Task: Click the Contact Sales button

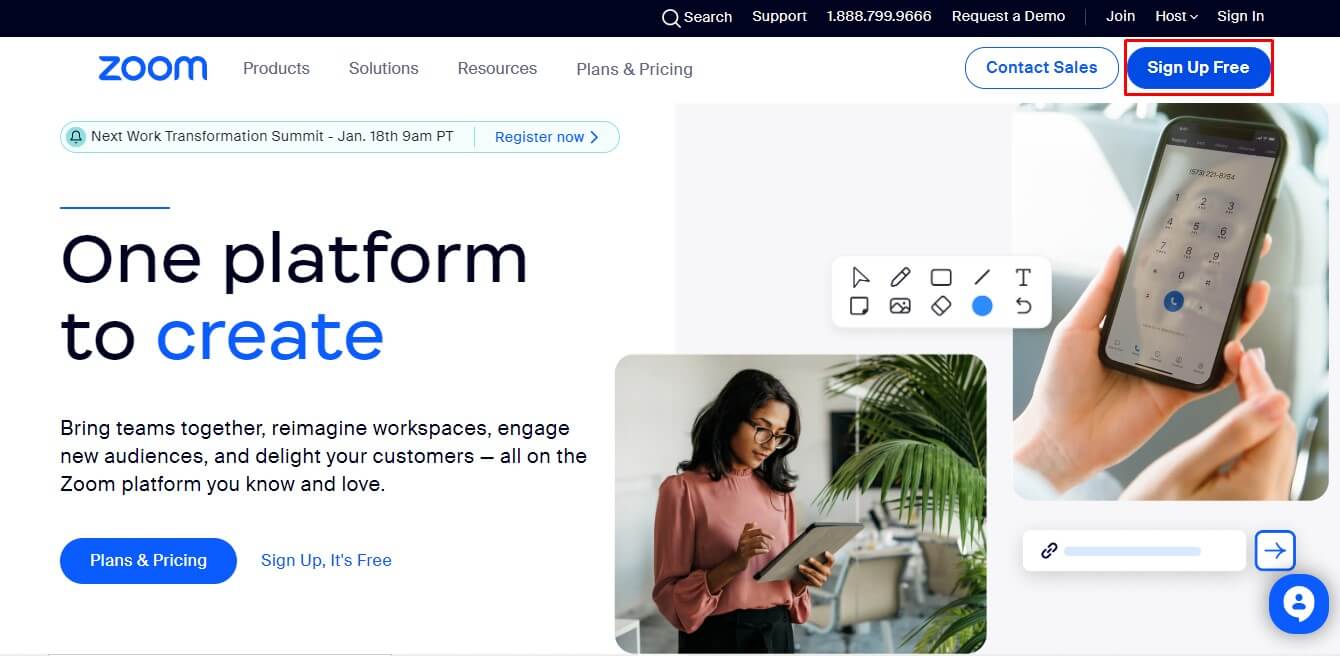Action: [x=1041, y=68]
